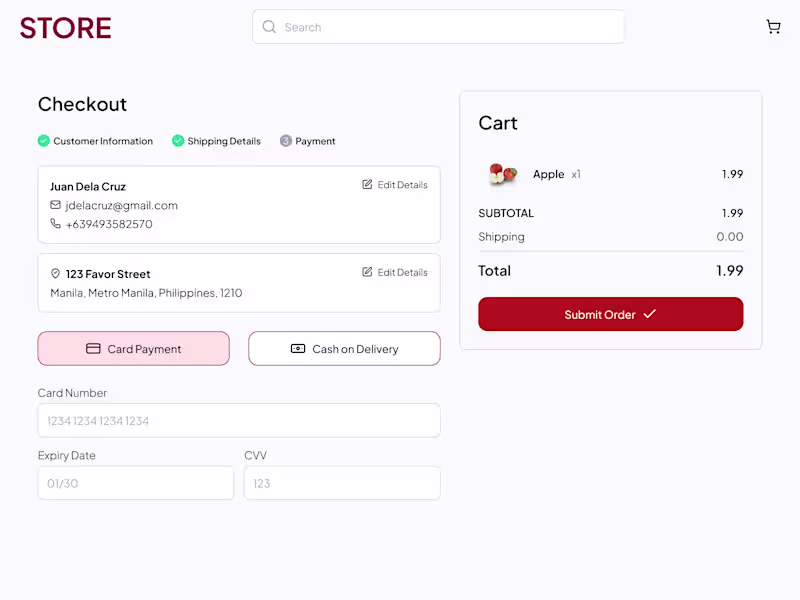Click the shopping cart icon top right
This screenshot has height=600, width=800.
point(774,26)
